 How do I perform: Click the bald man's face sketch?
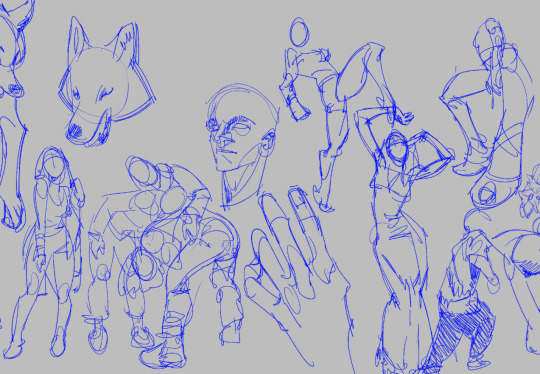(x=242, y=146)
